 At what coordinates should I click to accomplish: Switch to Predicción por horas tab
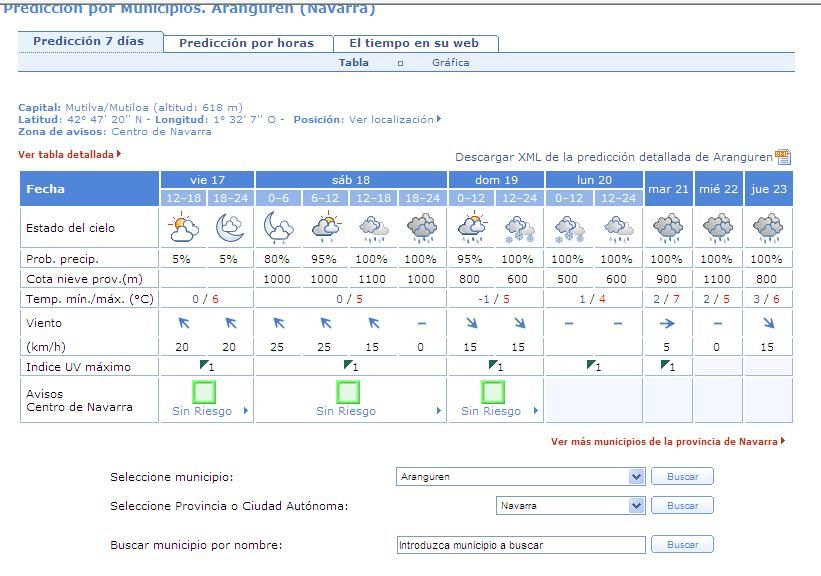(247, 43)
